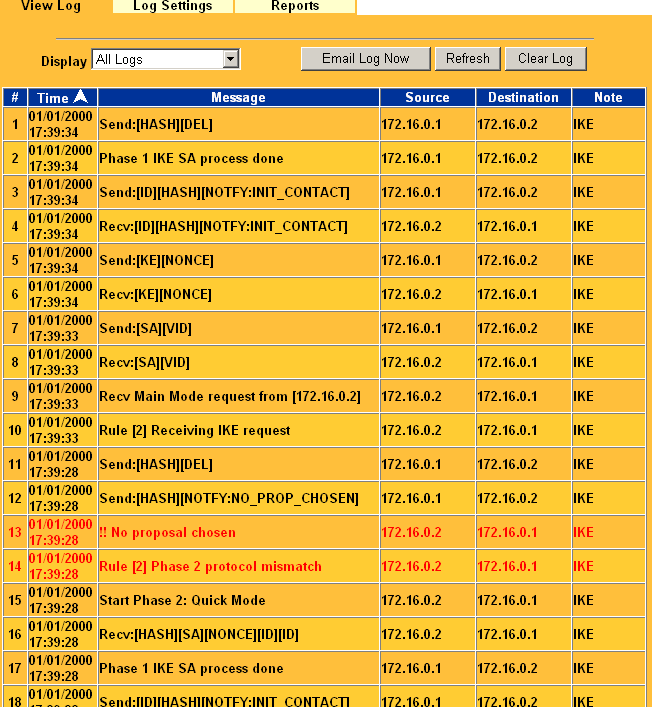This screenshot has height=707, width=652.
Task: Click destination 172.16.0.1 in row 8
Action: click(x=507, y=363)
